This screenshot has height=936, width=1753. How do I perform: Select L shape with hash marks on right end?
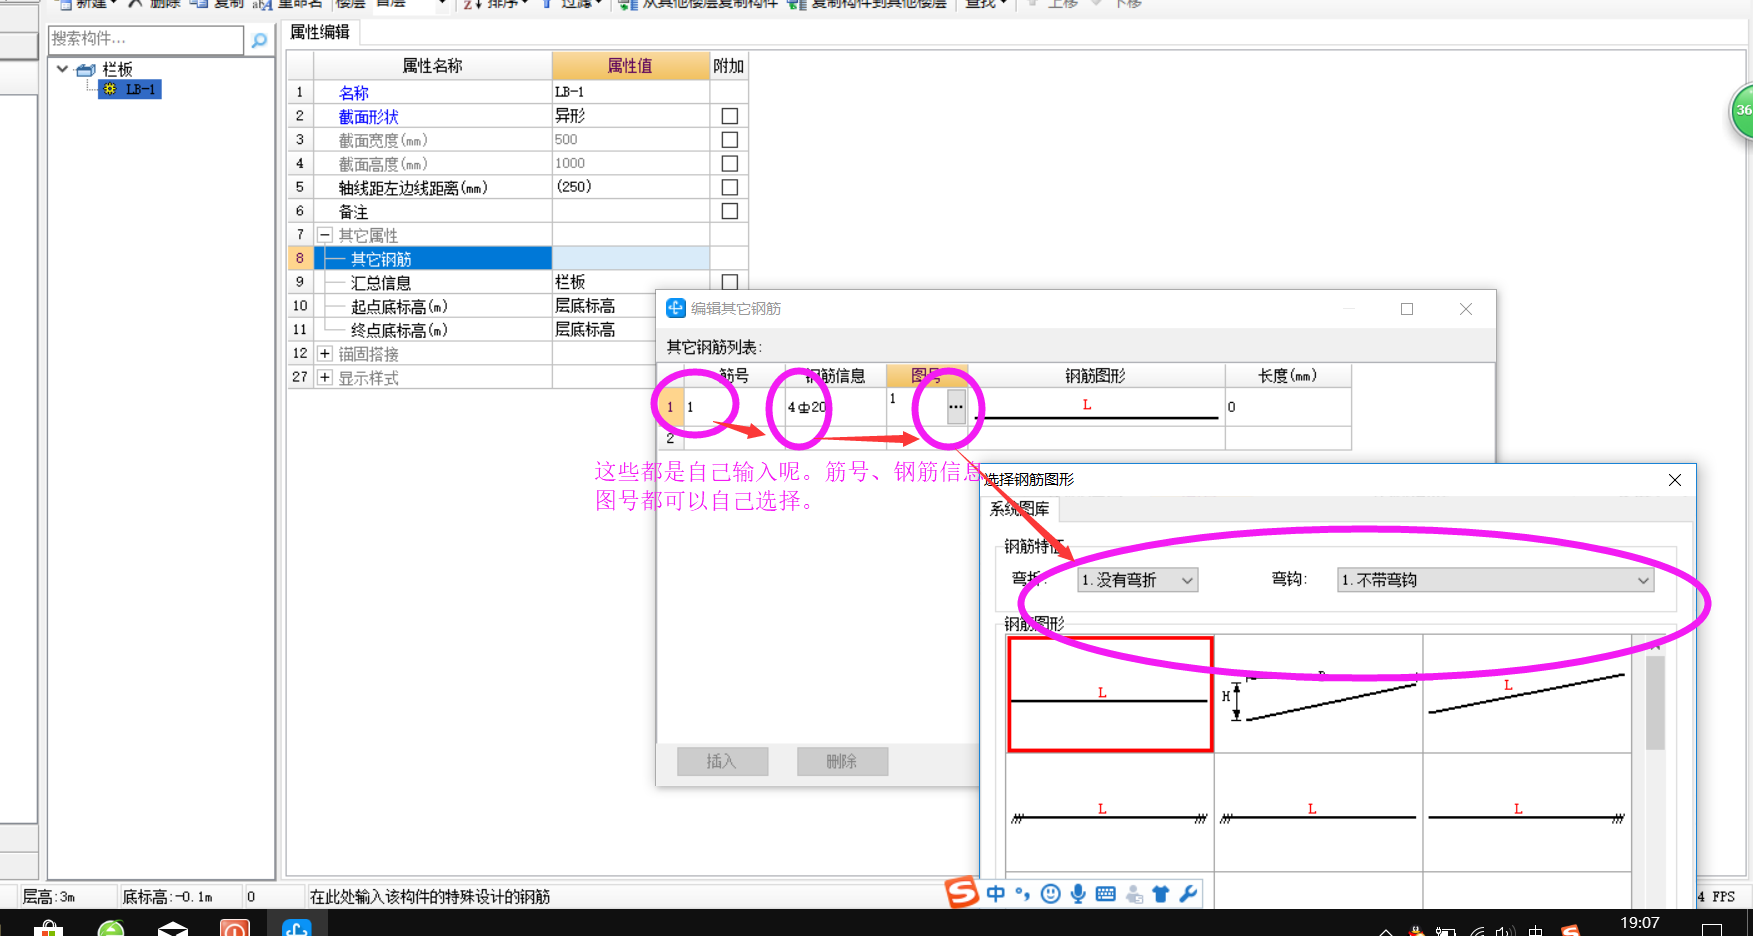[1526, 812]
